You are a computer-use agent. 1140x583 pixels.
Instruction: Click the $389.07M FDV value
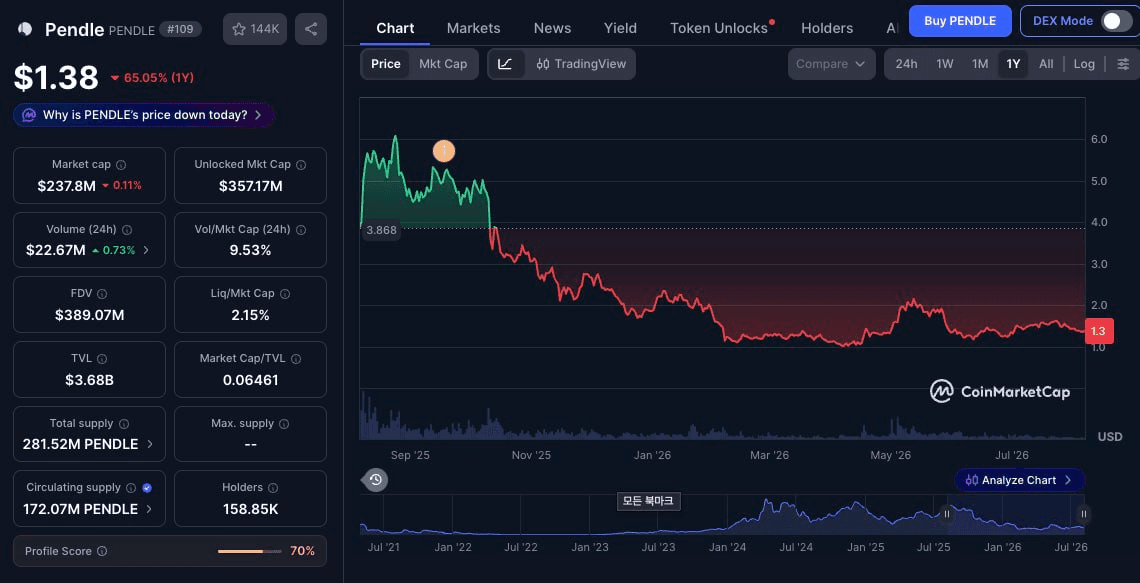[x=89, y=315]
